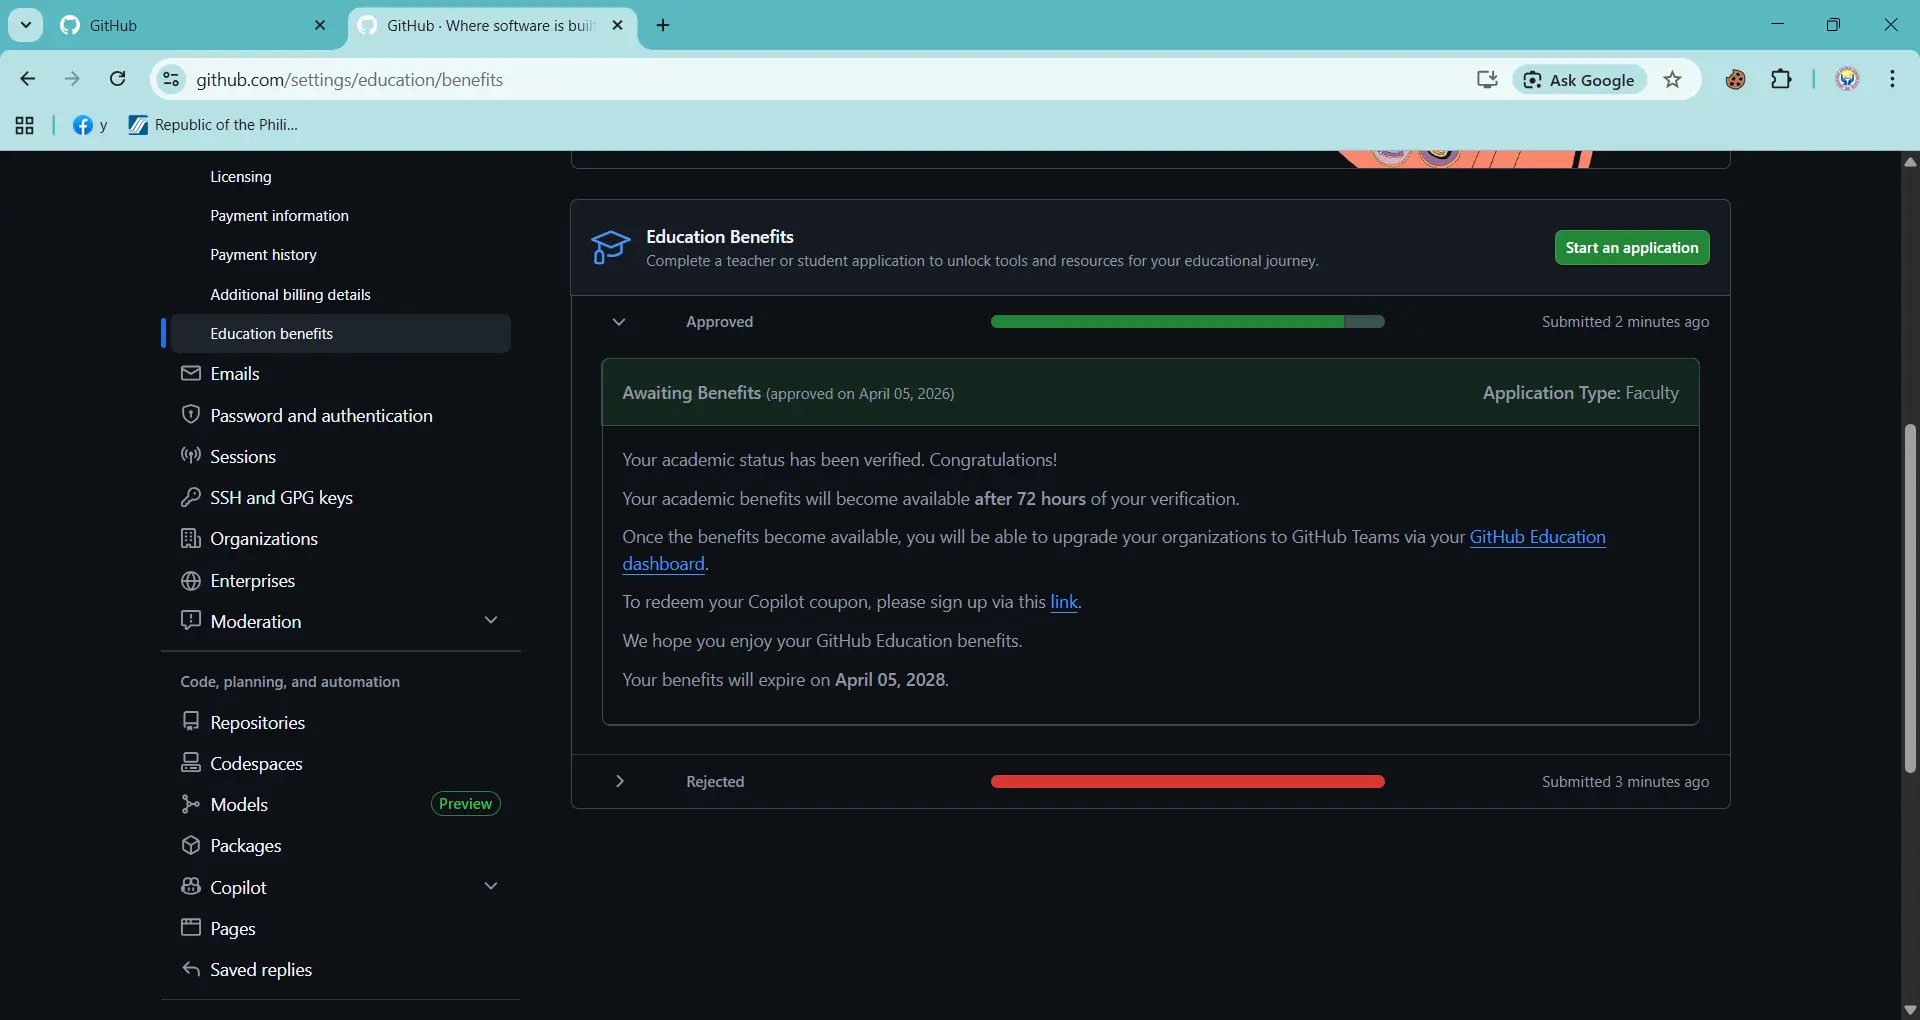Open Chrome three-dot menu

click(1892, 79)
